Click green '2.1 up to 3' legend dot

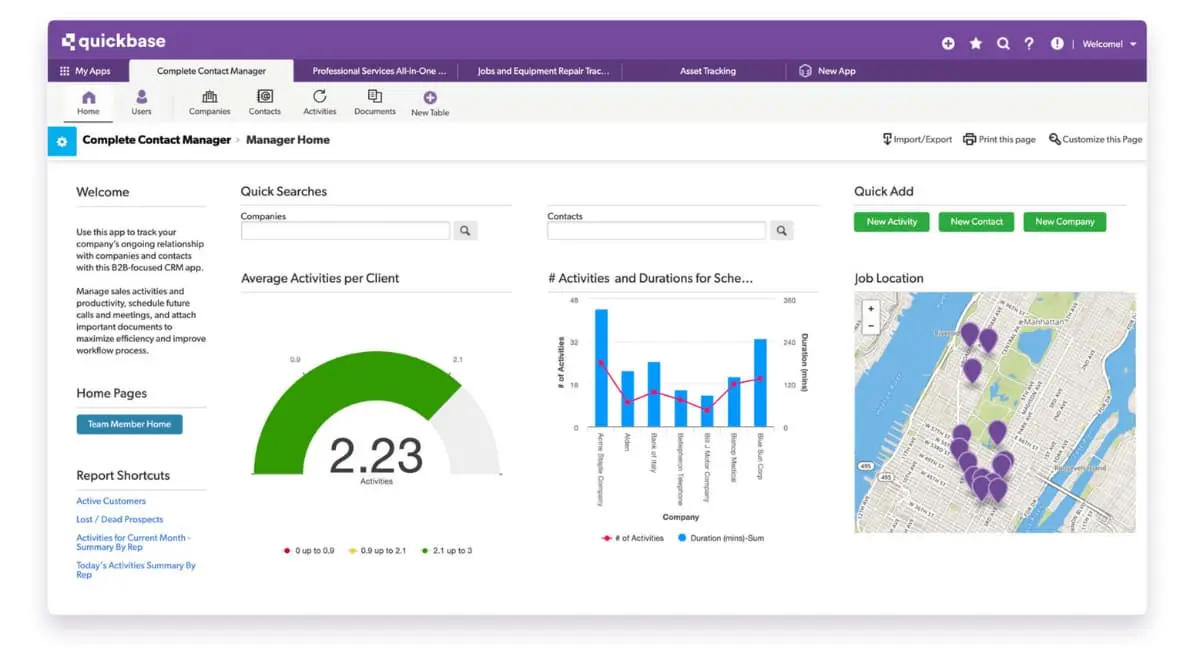[425, 551]
